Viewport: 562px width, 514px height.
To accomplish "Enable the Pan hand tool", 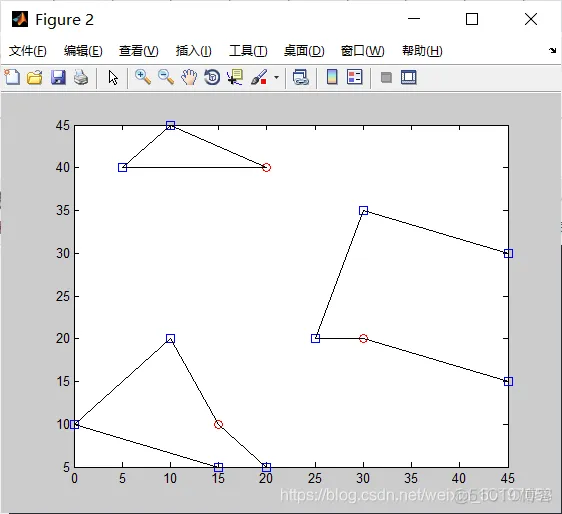I will pos(189,77).
